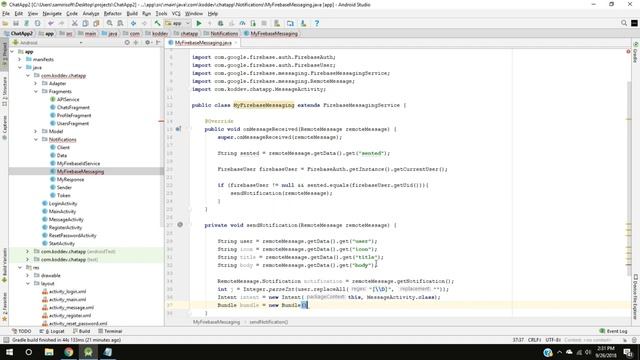This screenshot has height=360, width=640.
Task: Click the Android Studio taskbar icon
Action: pos(88,352)
